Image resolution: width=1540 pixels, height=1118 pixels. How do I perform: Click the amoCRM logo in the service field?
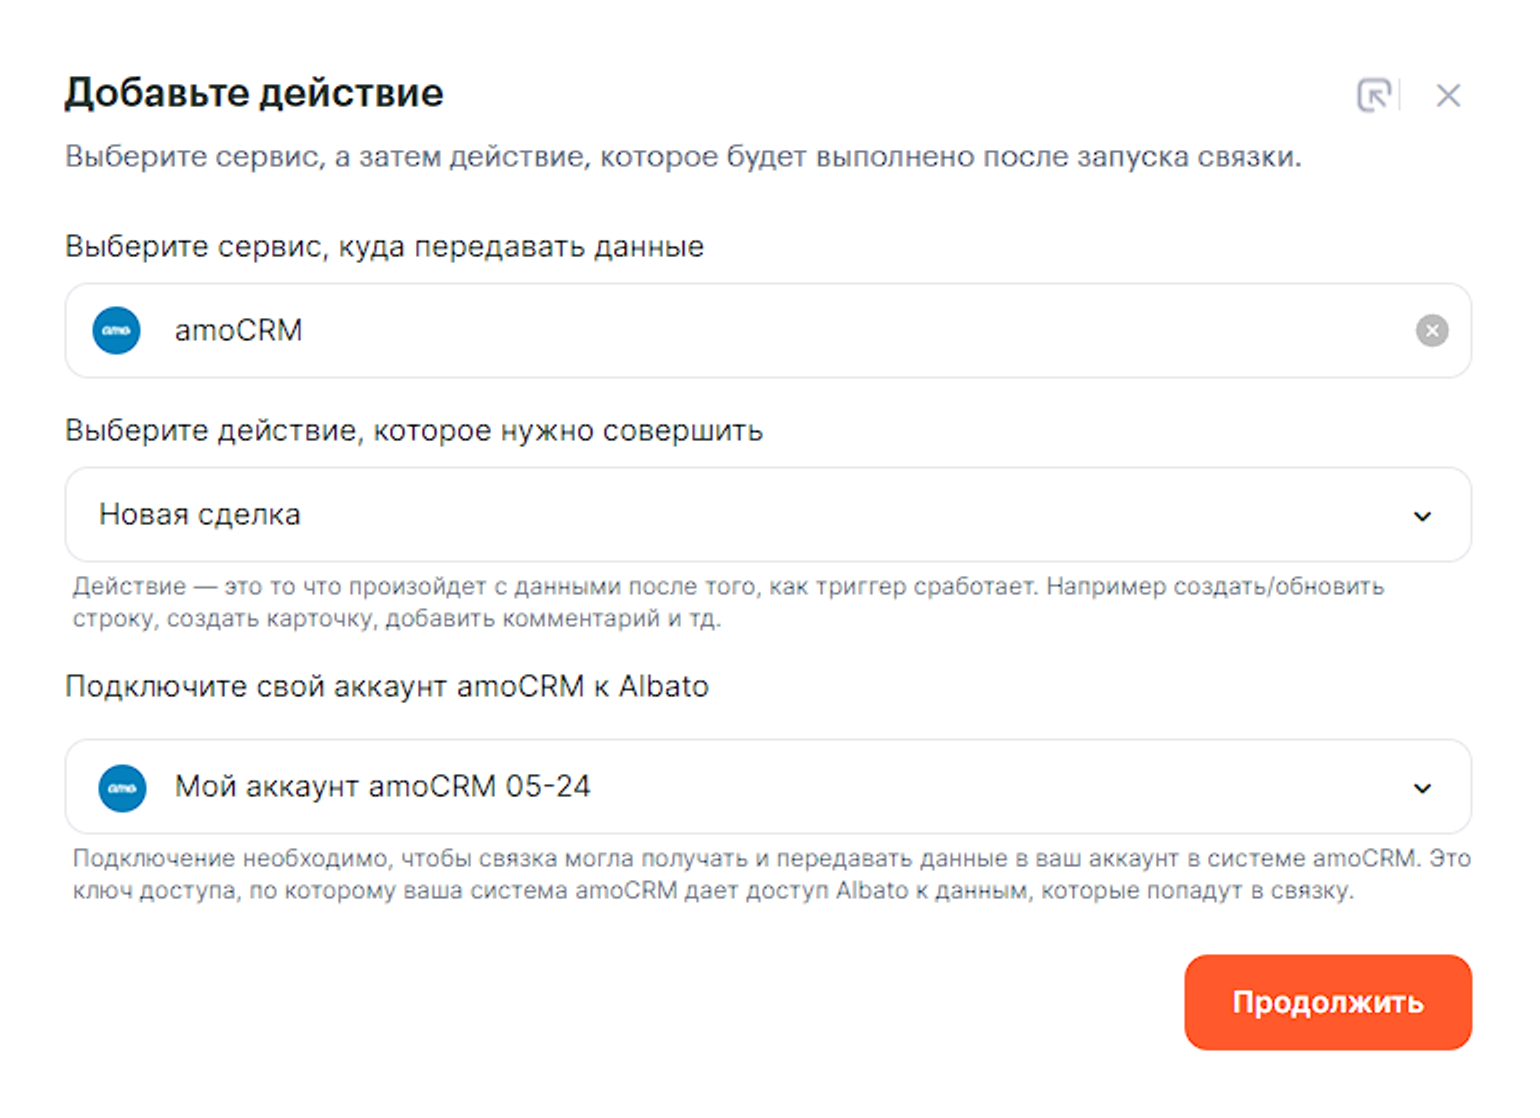(117, 331)
